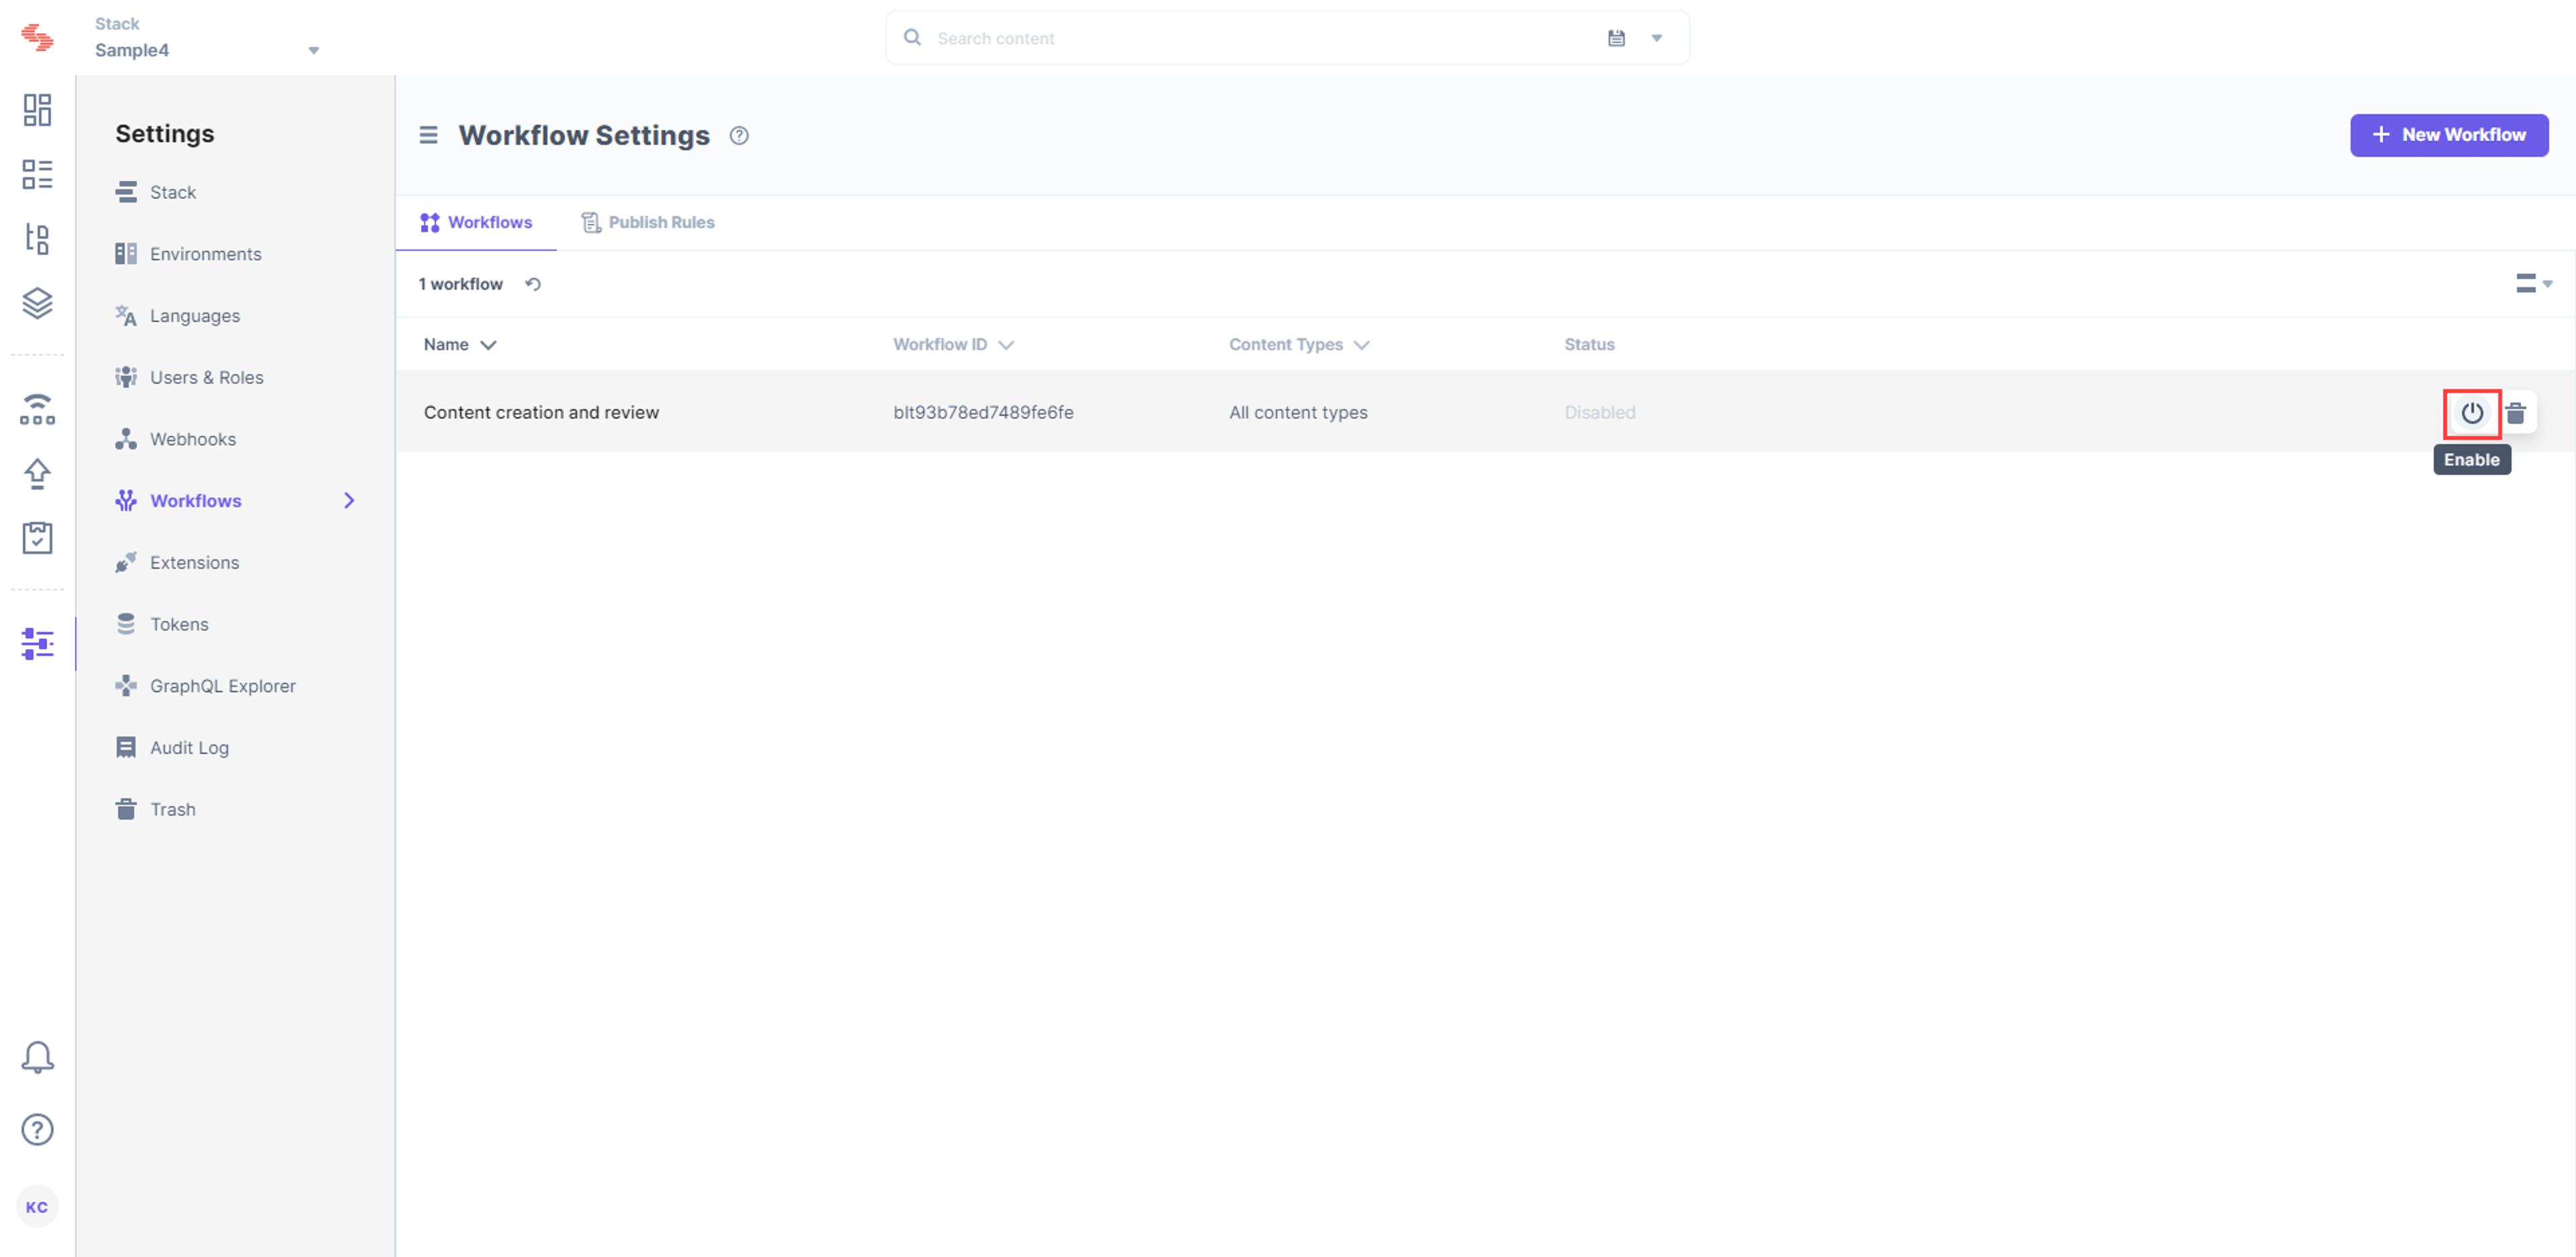This screenshot has height=1257, width=2576.
Task: Open Users & Roles settings
Action: [189, 377]
